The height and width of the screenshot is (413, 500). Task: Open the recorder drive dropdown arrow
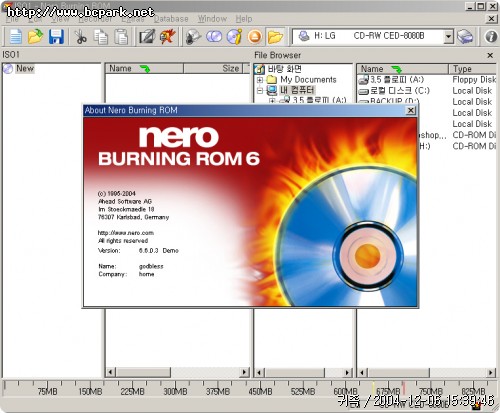coord(449,36)
